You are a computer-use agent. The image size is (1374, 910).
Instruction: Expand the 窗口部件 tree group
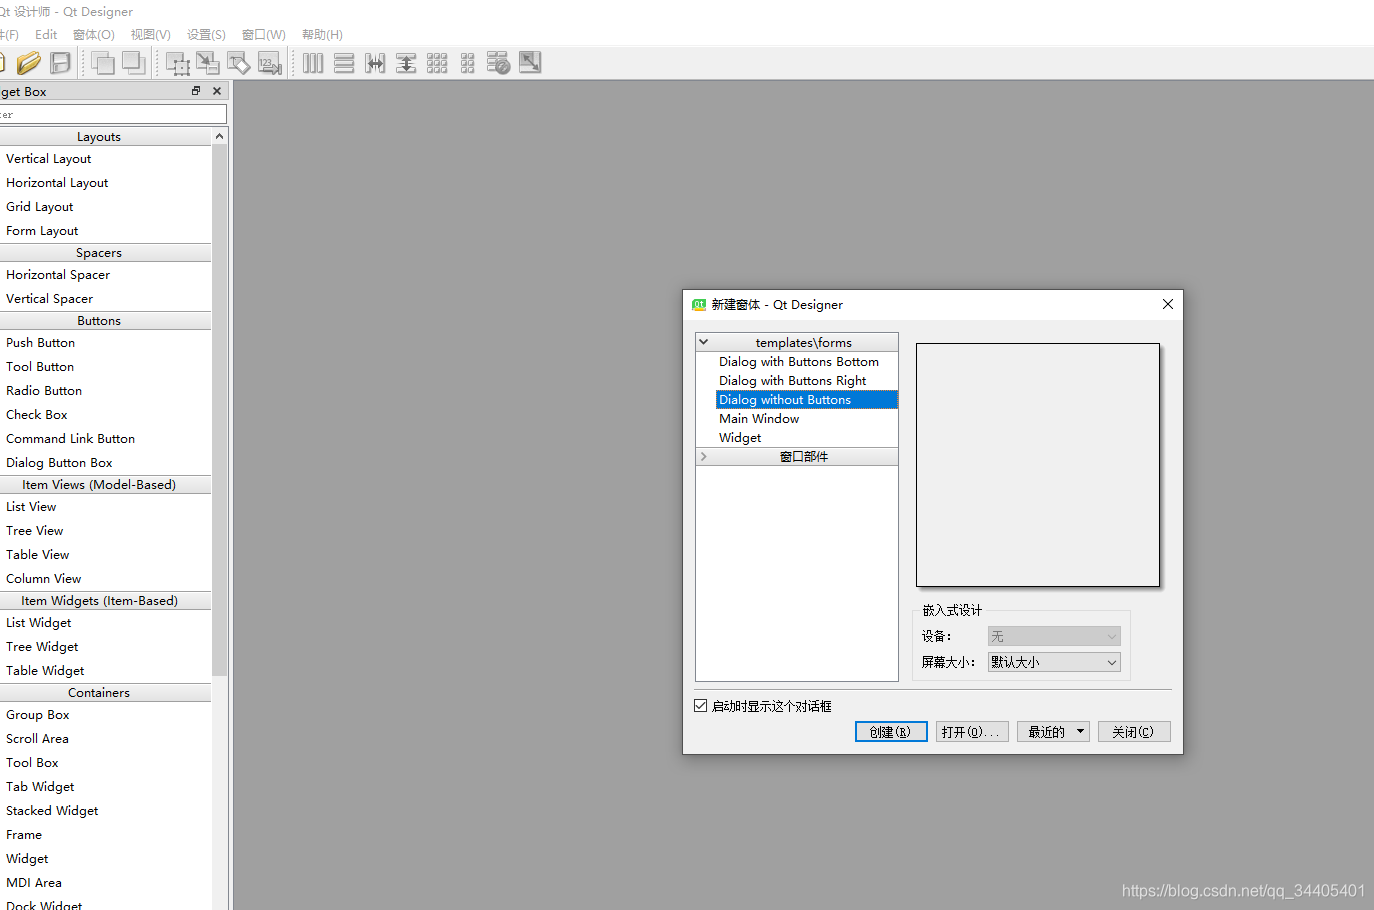pyautogui.click(x=703, y=456)
